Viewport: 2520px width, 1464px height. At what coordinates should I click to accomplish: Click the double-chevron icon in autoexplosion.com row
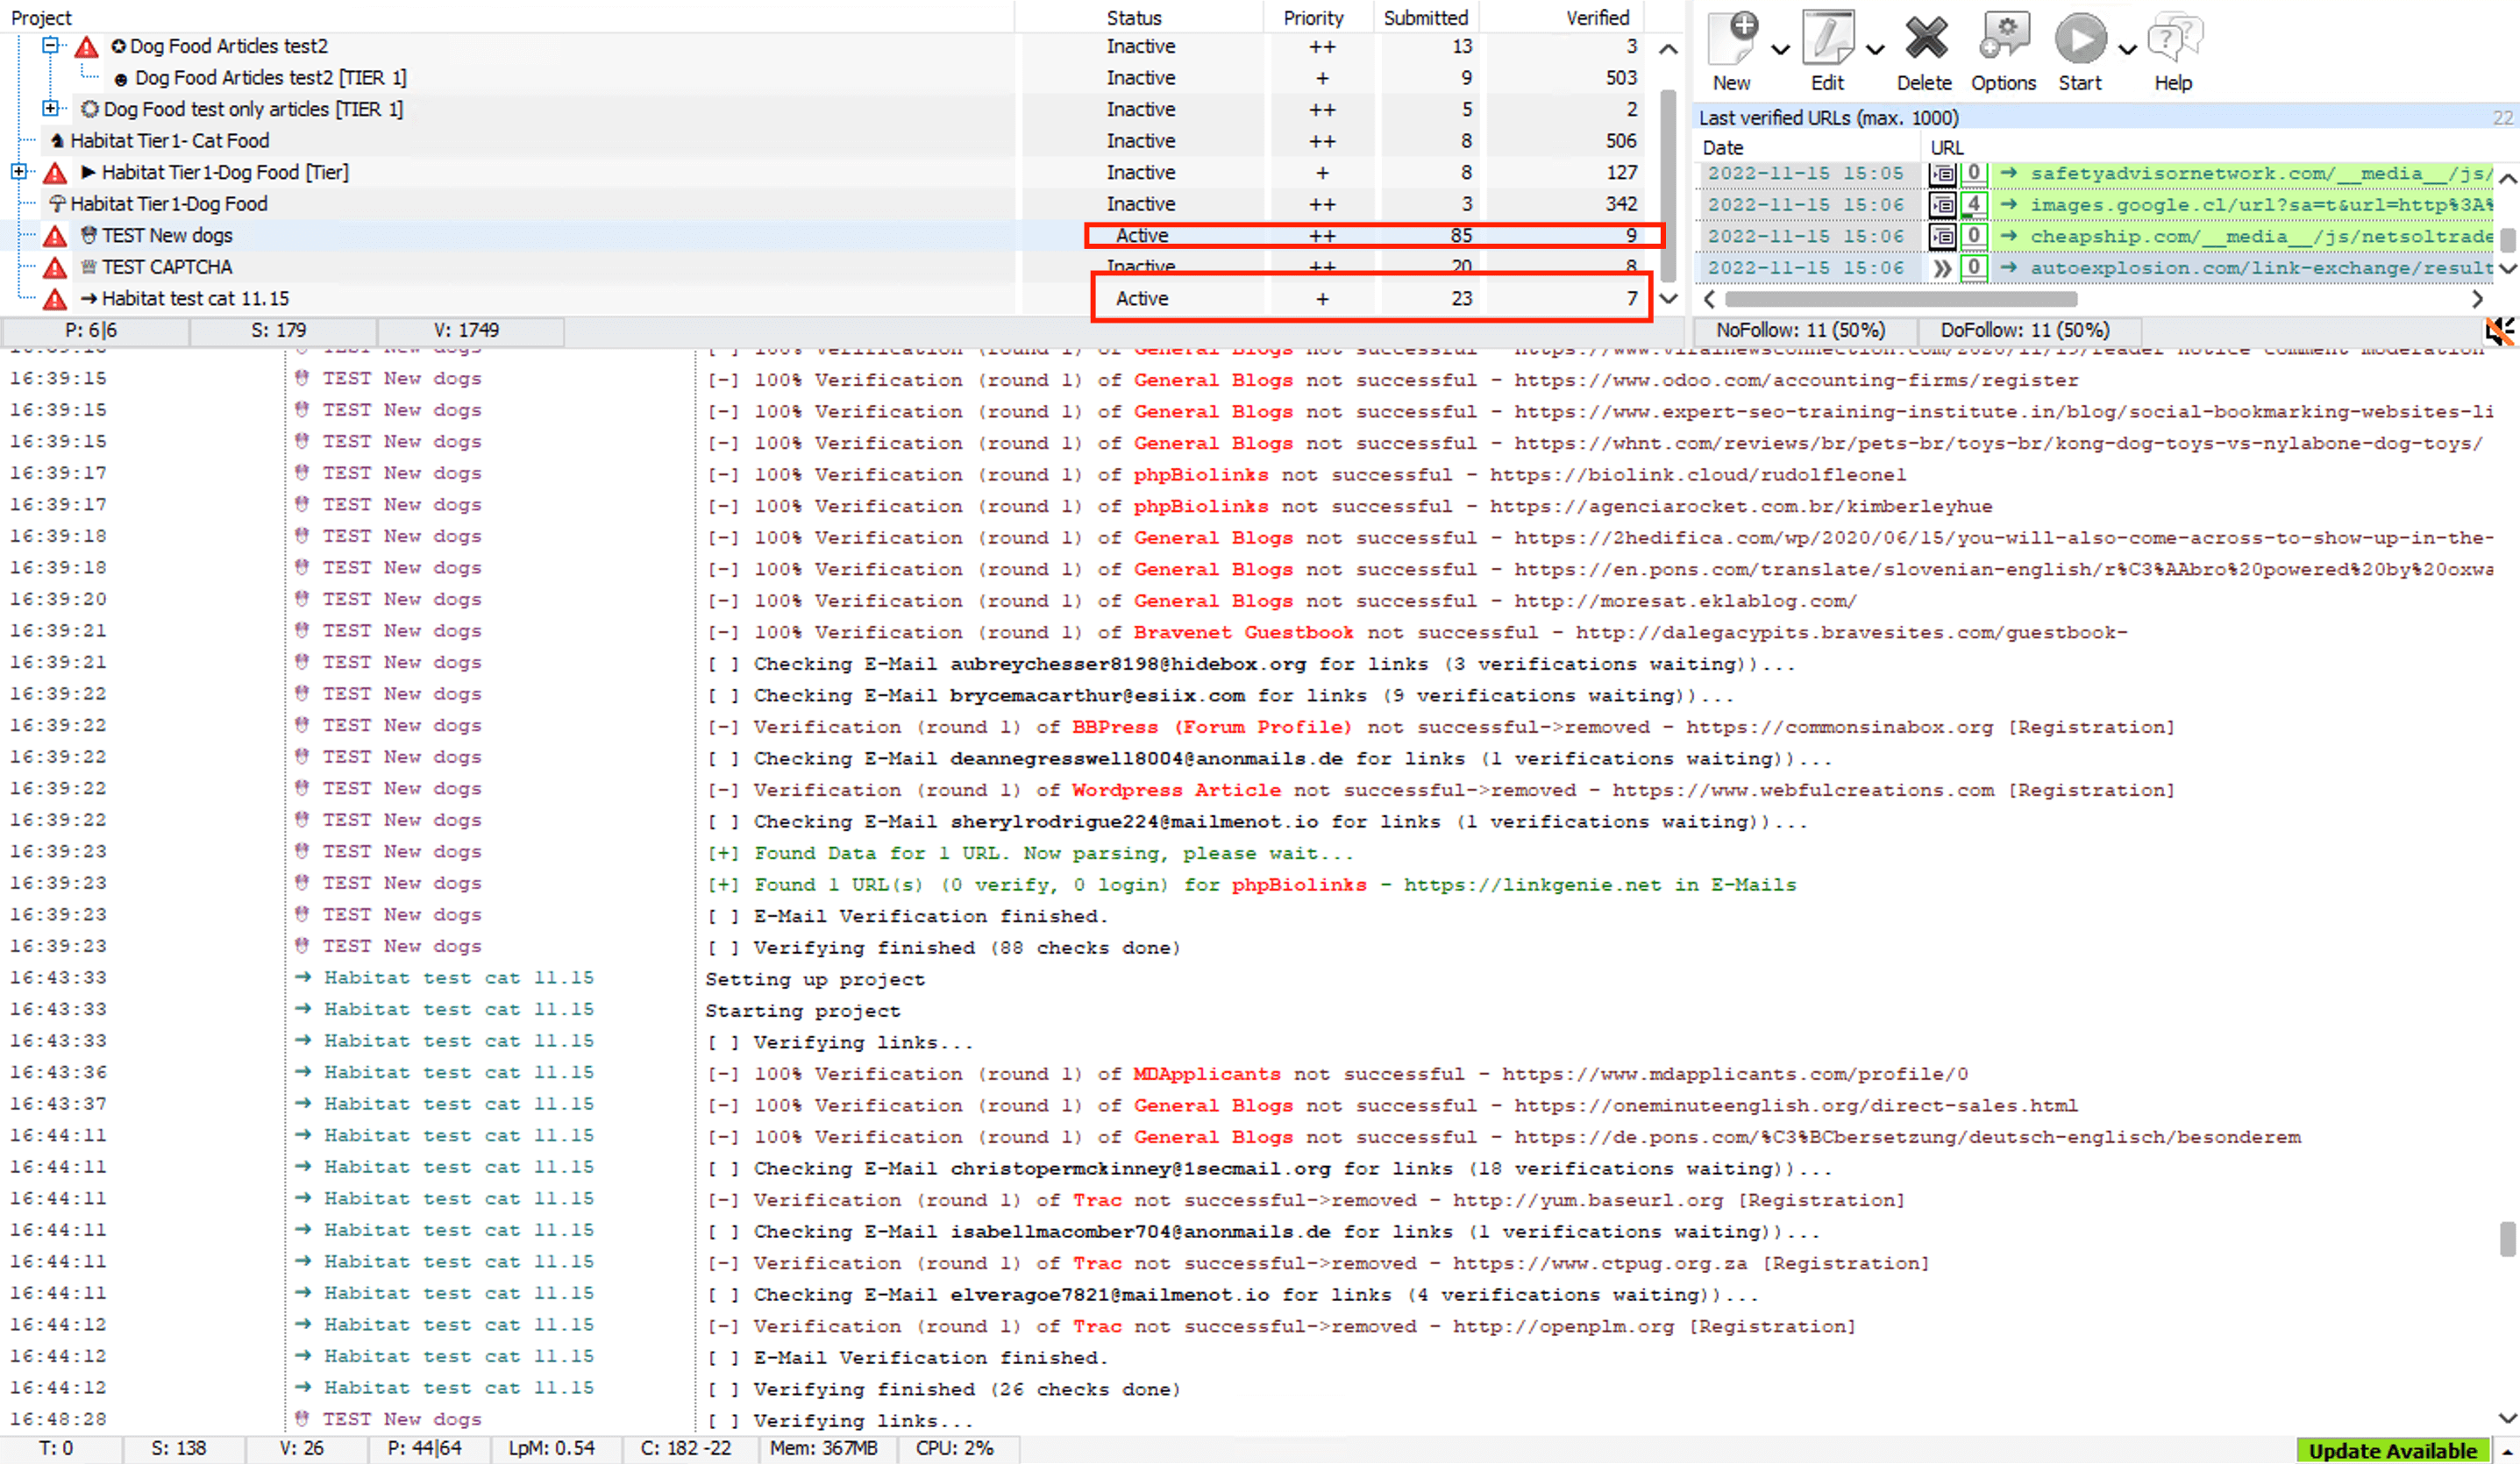coord(1942,268)
